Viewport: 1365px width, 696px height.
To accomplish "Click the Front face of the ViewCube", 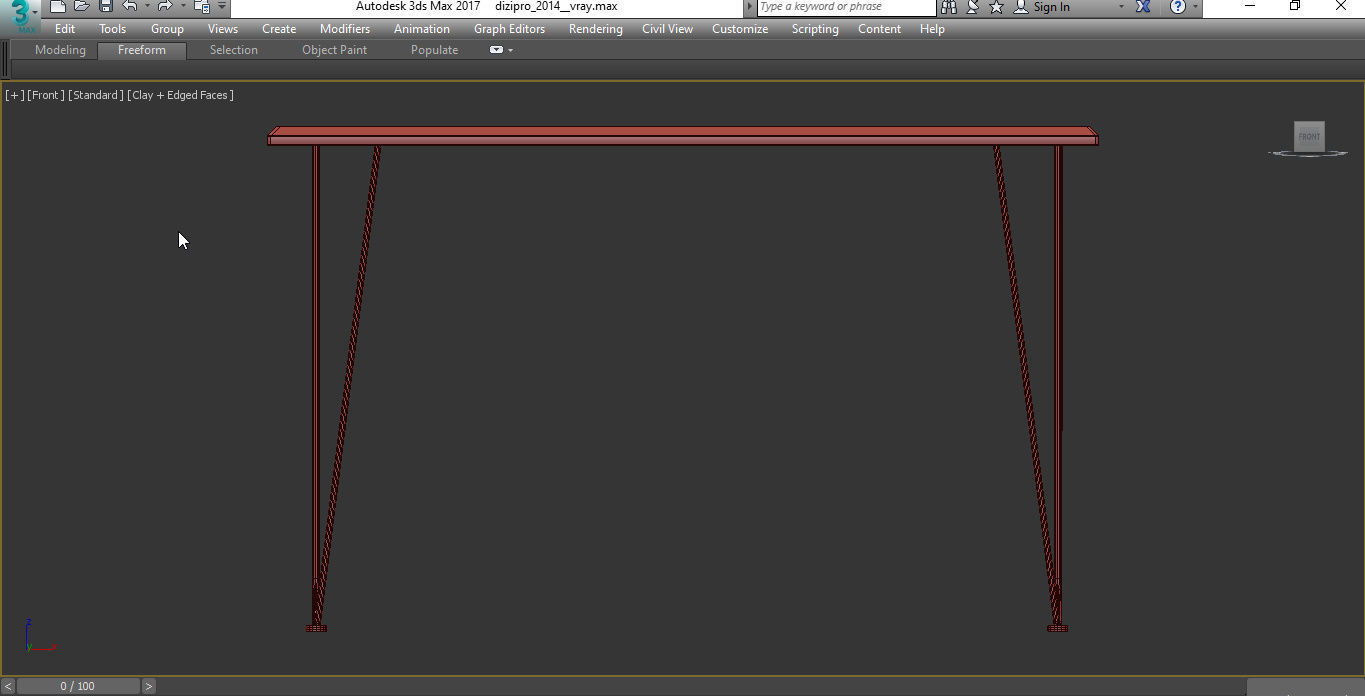I will point(1309,137).
